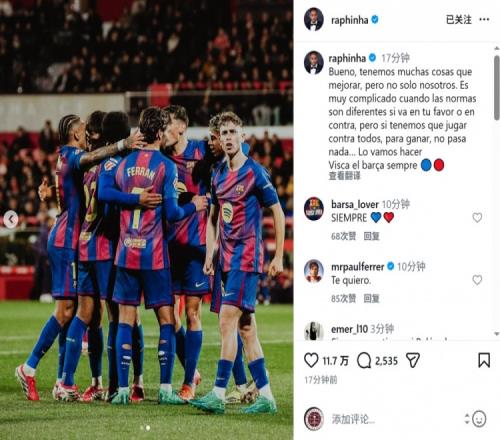
Task: Go to previous photo with left arrow
Action: tap(11, 219)
